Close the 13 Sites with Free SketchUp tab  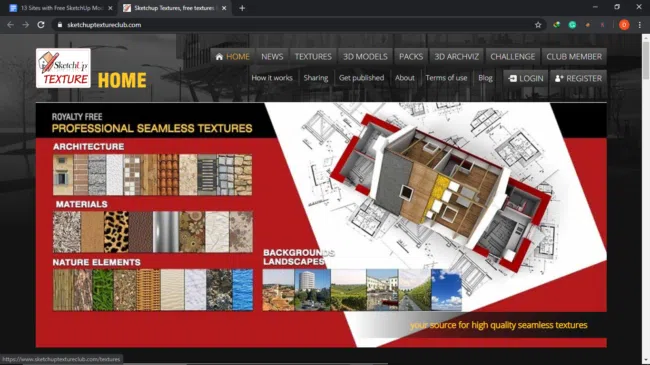tap(110, 8)
